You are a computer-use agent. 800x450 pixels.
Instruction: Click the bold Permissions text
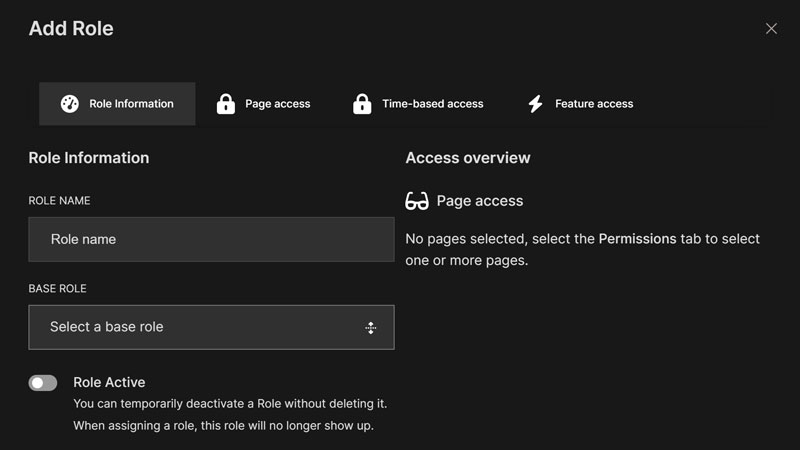(637, 239)
